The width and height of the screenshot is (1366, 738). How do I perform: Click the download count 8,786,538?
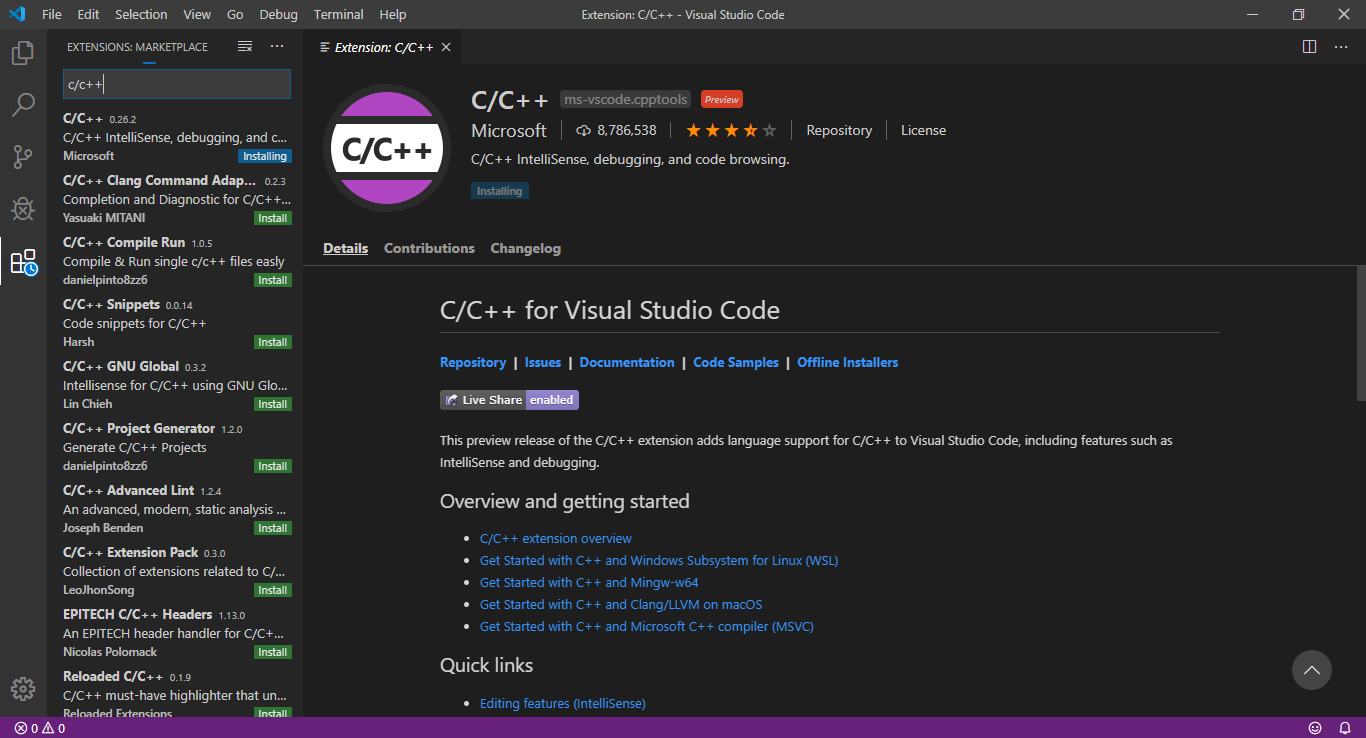pyautogui.click(x=617, y=130)
